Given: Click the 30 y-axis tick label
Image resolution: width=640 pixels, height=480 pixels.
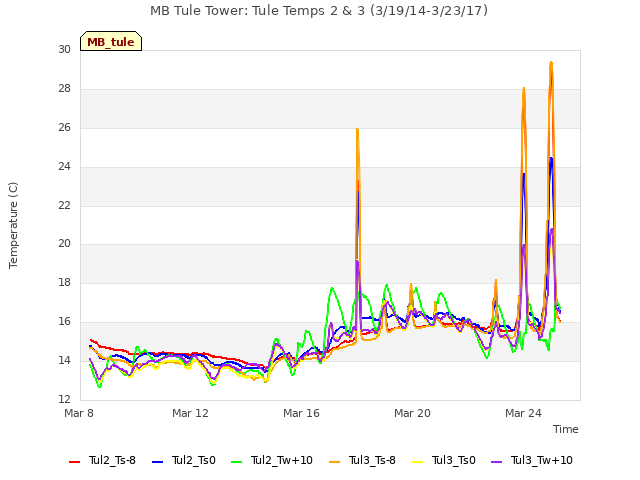Looking at the screenshot, I should (x=64, y=50).
